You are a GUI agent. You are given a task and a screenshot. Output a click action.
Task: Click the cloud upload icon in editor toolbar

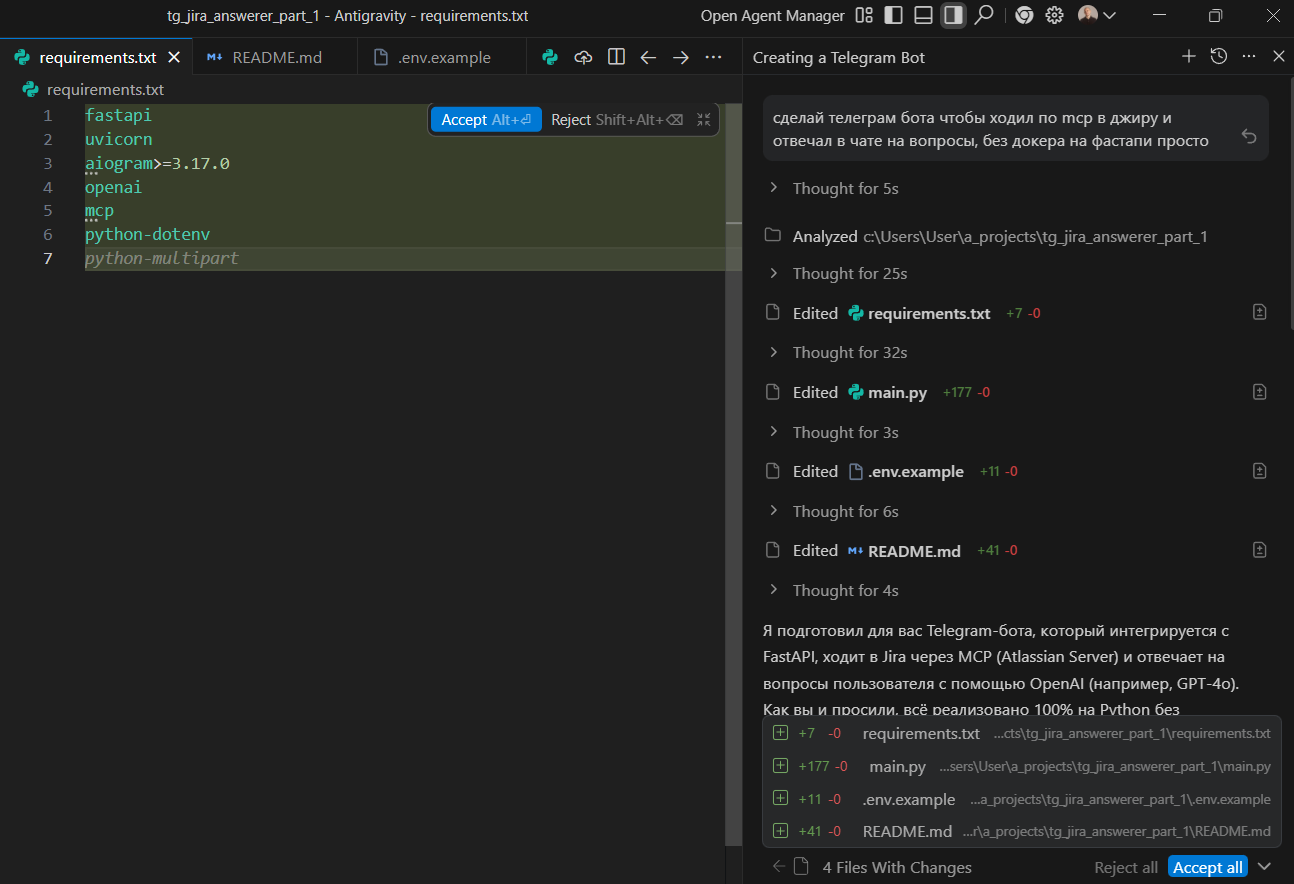[583, 57]
